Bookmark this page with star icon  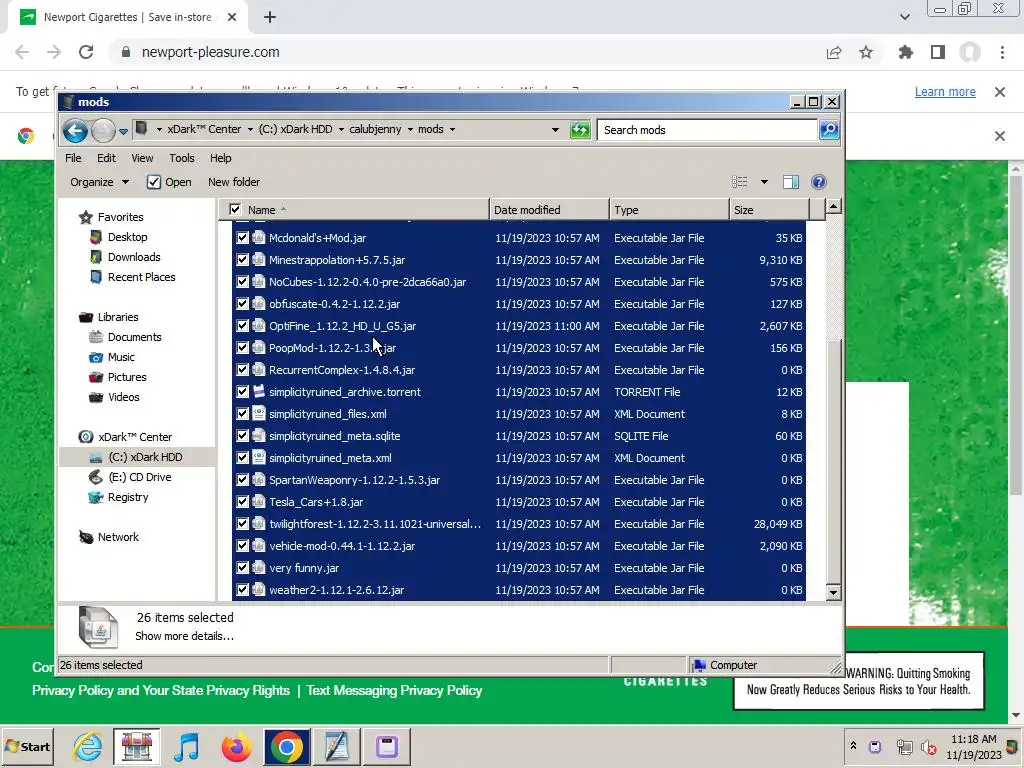[x=866, y=52]
